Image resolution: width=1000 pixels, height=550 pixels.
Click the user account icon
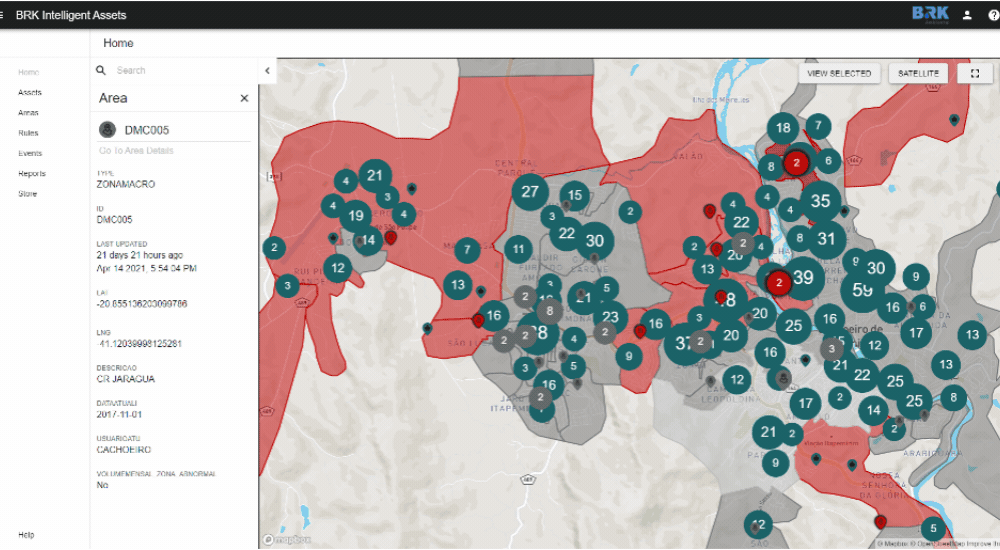point(967,15)
